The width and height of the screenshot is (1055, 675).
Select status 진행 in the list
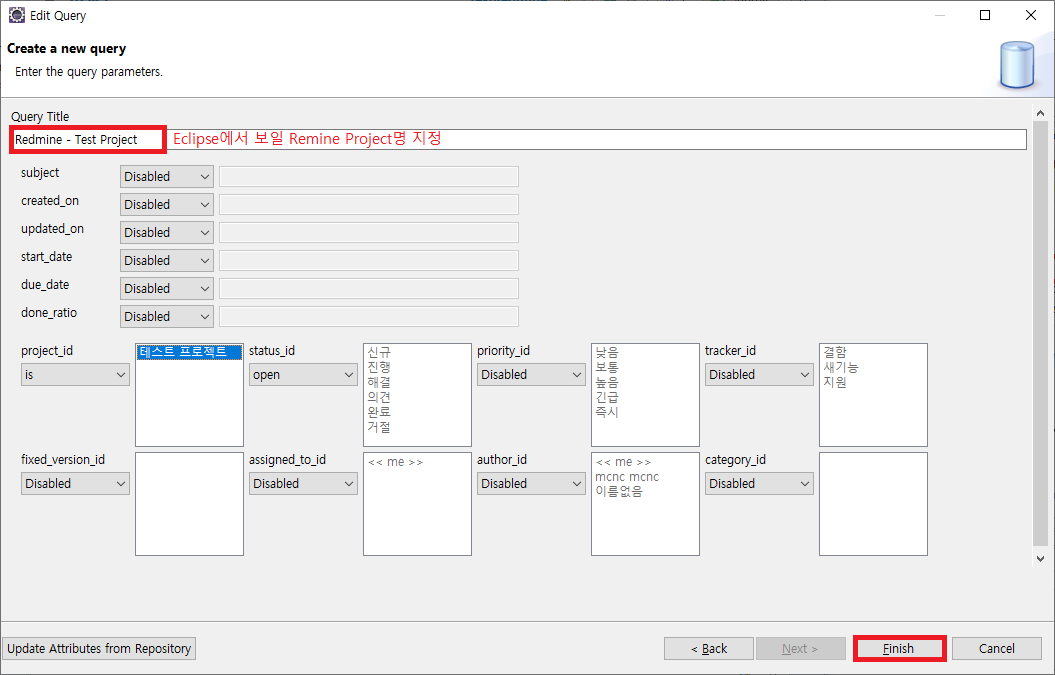(x=379, y=367)
